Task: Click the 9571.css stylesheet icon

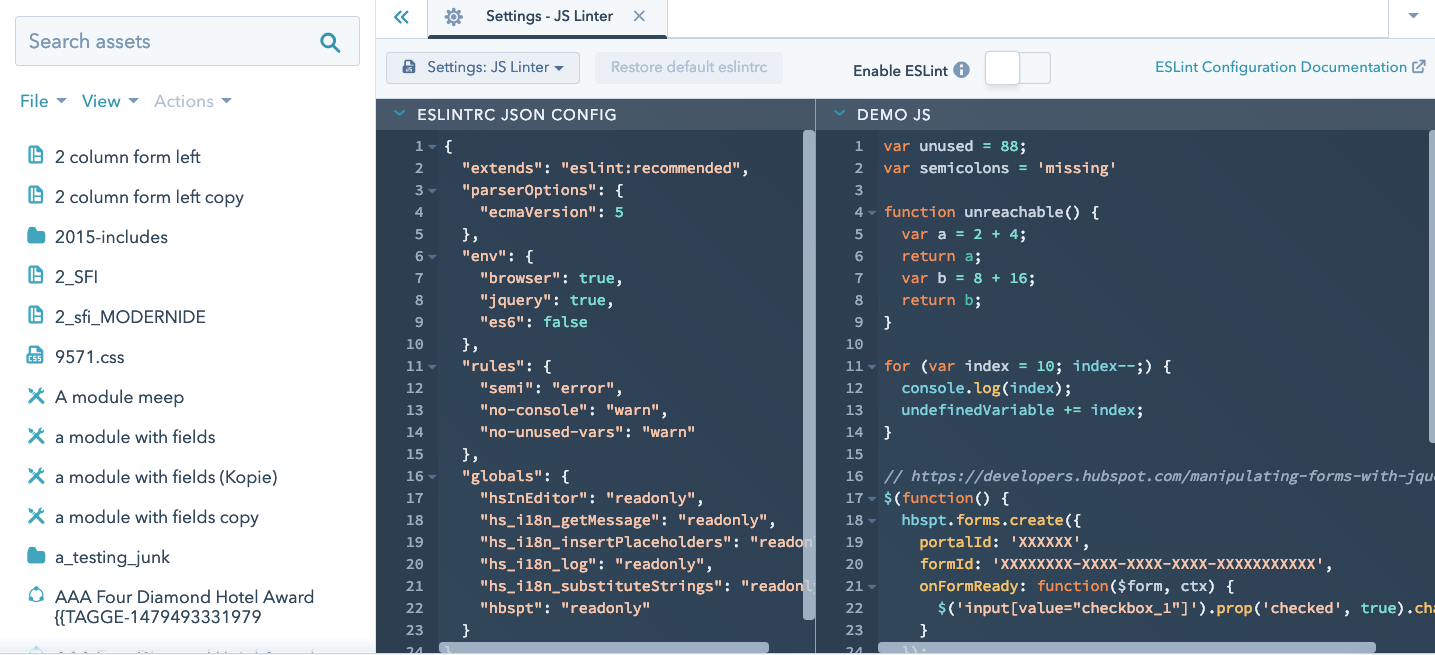Action: [36, 355]
